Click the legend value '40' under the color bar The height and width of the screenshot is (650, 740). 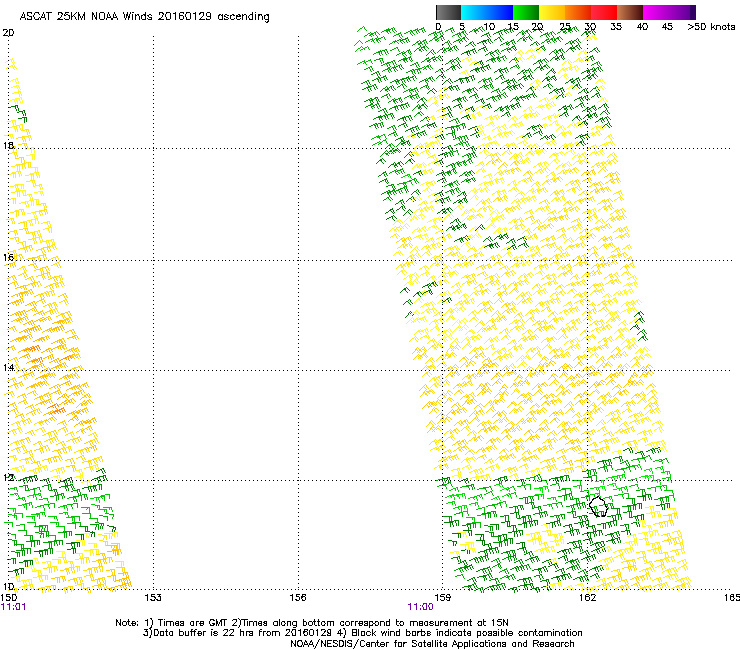pos(642,27)
